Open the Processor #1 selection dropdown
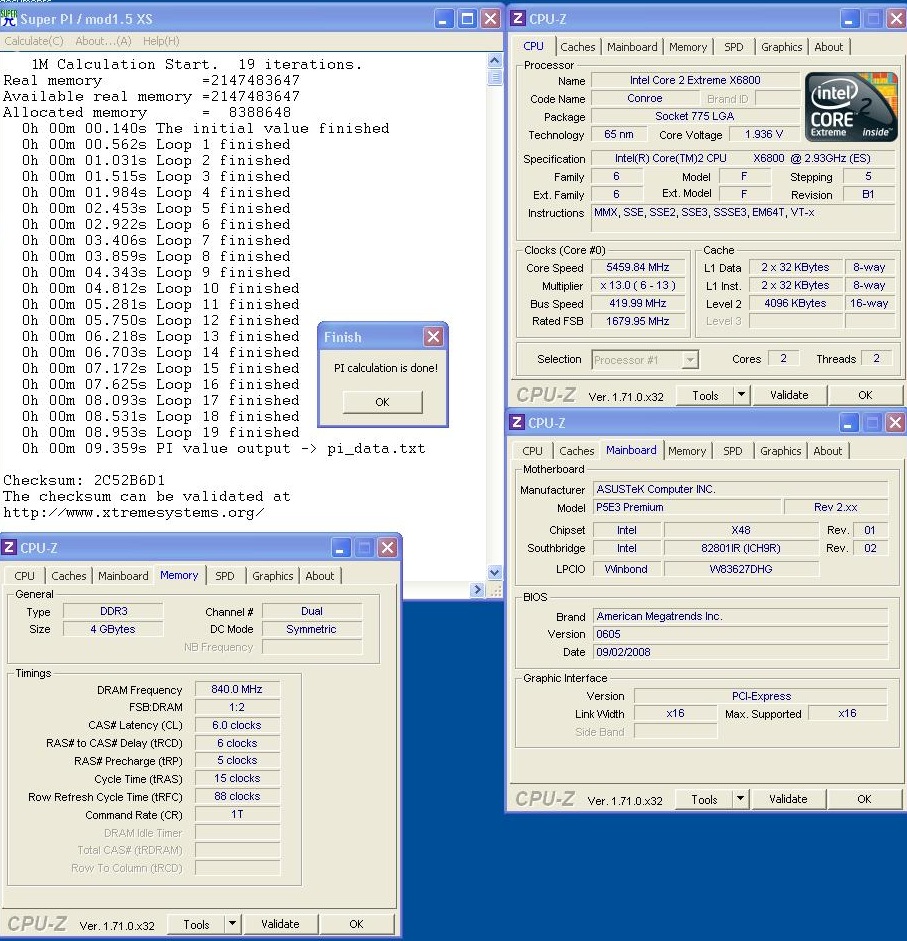The height and width of the screenshot is (941, 907). 690,359
